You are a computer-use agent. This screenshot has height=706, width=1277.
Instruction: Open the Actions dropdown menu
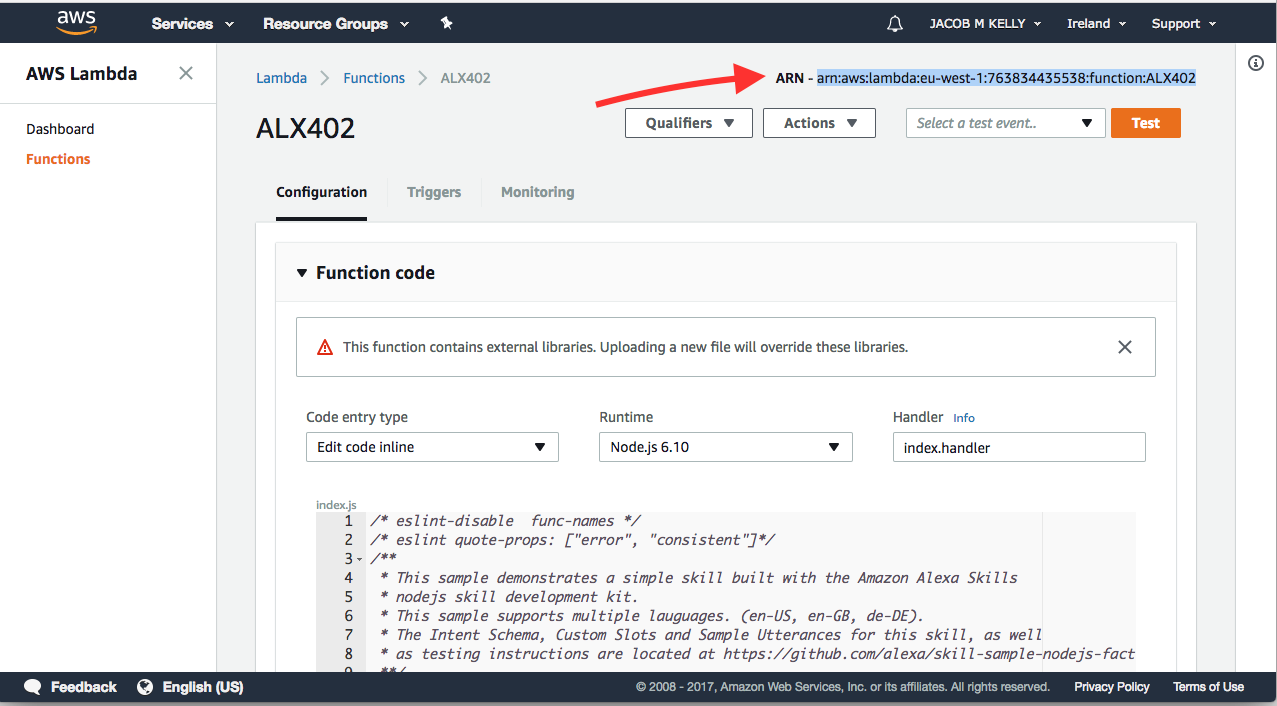click(819, 123)
